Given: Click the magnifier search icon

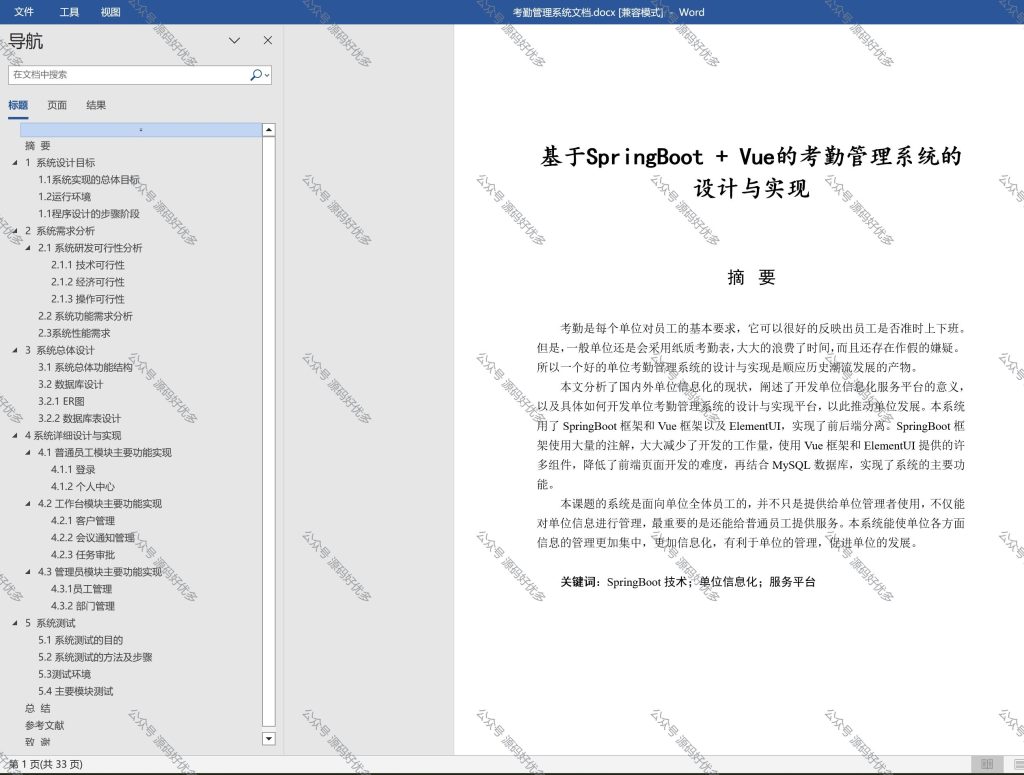Looking at the screenshot, I should tap(256, 74).
